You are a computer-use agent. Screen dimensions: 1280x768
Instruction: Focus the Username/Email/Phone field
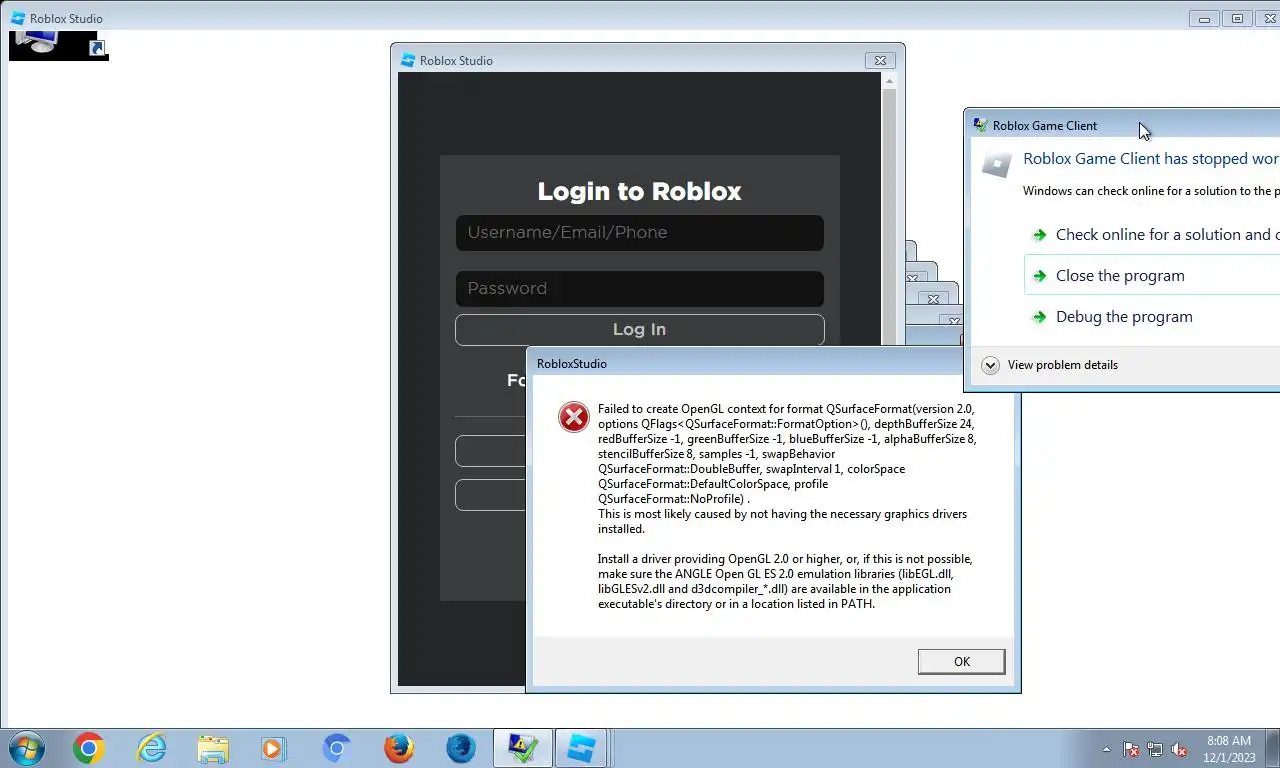pyautogui.click(x=639, y=233)
